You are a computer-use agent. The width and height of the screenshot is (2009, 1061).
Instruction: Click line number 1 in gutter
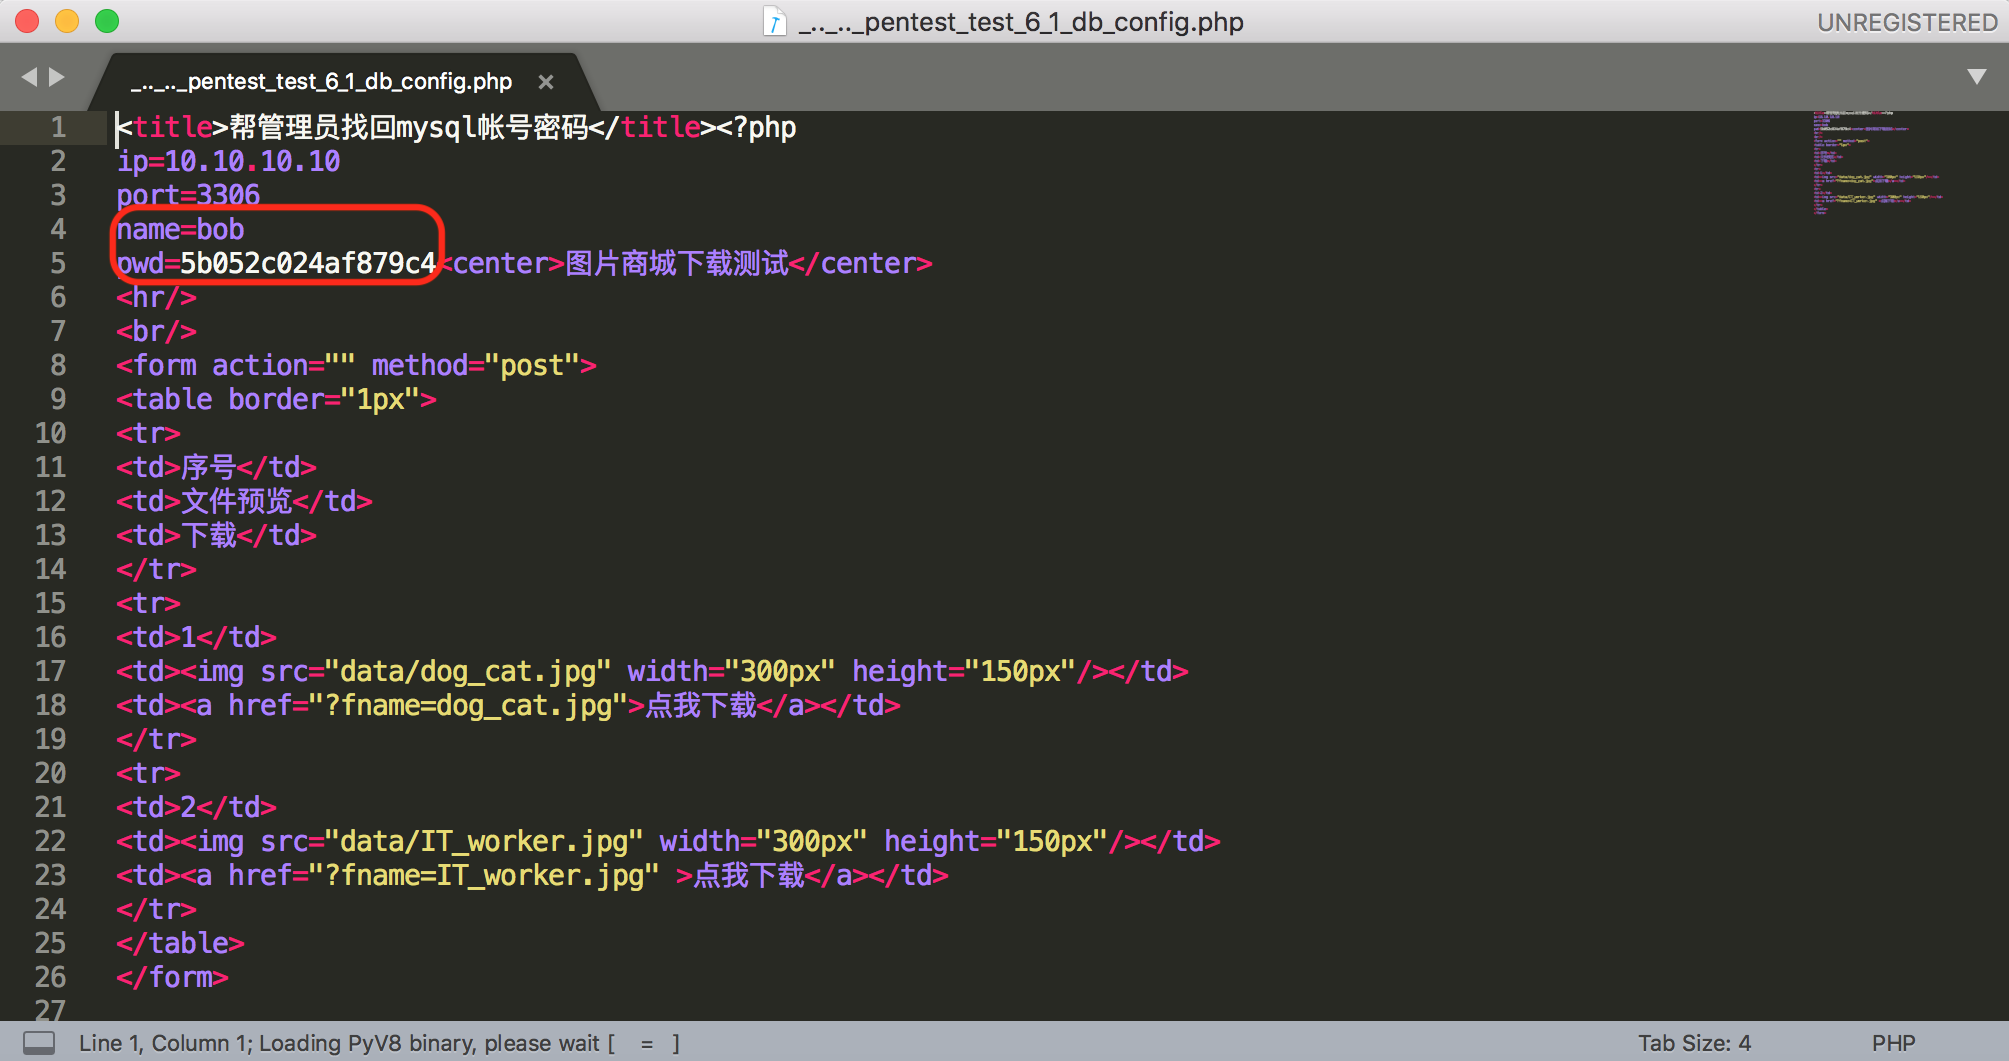point(58,127)
